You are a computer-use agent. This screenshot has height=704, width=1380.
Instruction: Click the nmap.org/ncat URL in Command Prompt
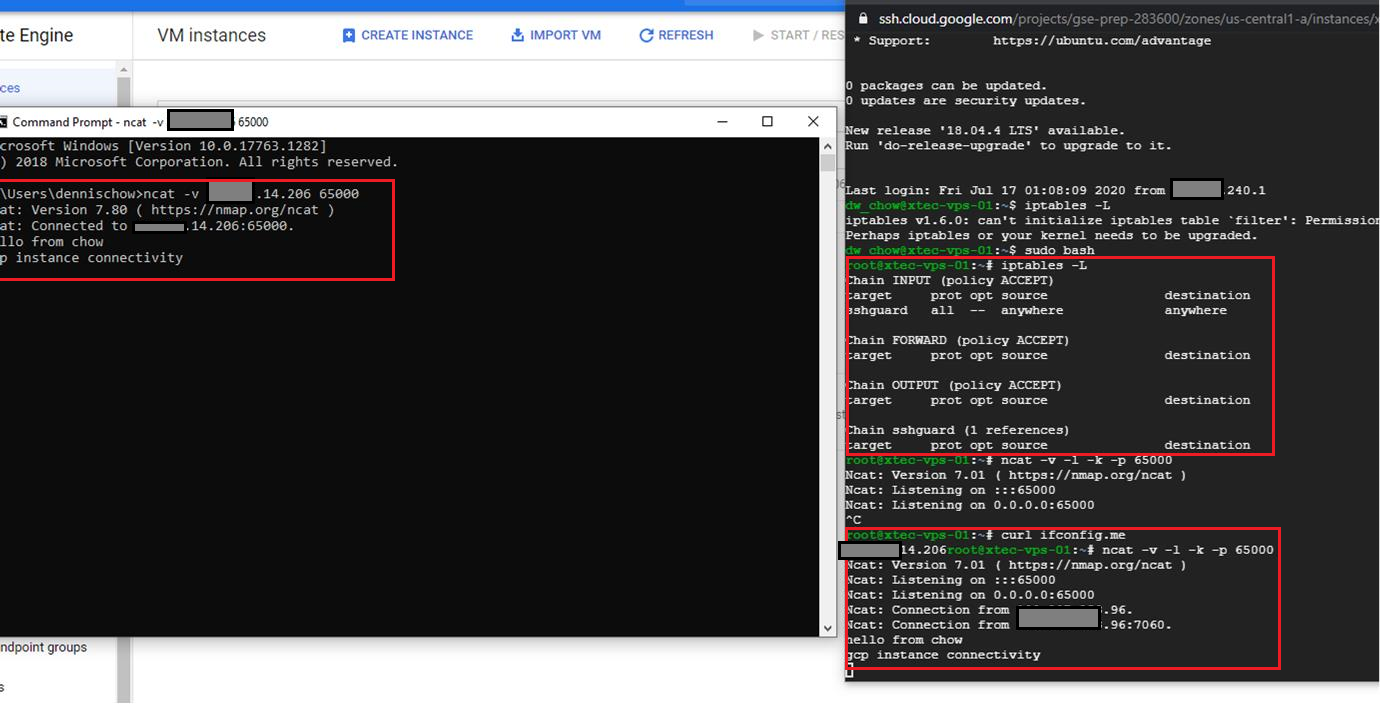click(x=238, y=210)
